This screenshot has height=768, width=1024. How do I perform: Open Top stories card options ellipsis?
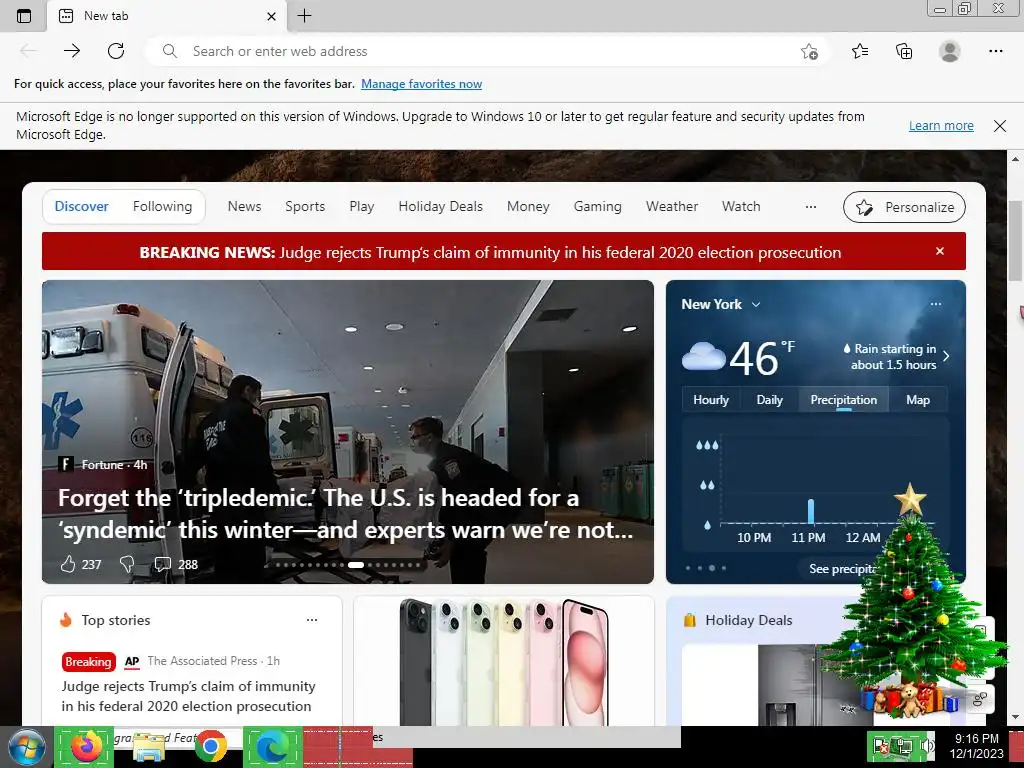312,620
